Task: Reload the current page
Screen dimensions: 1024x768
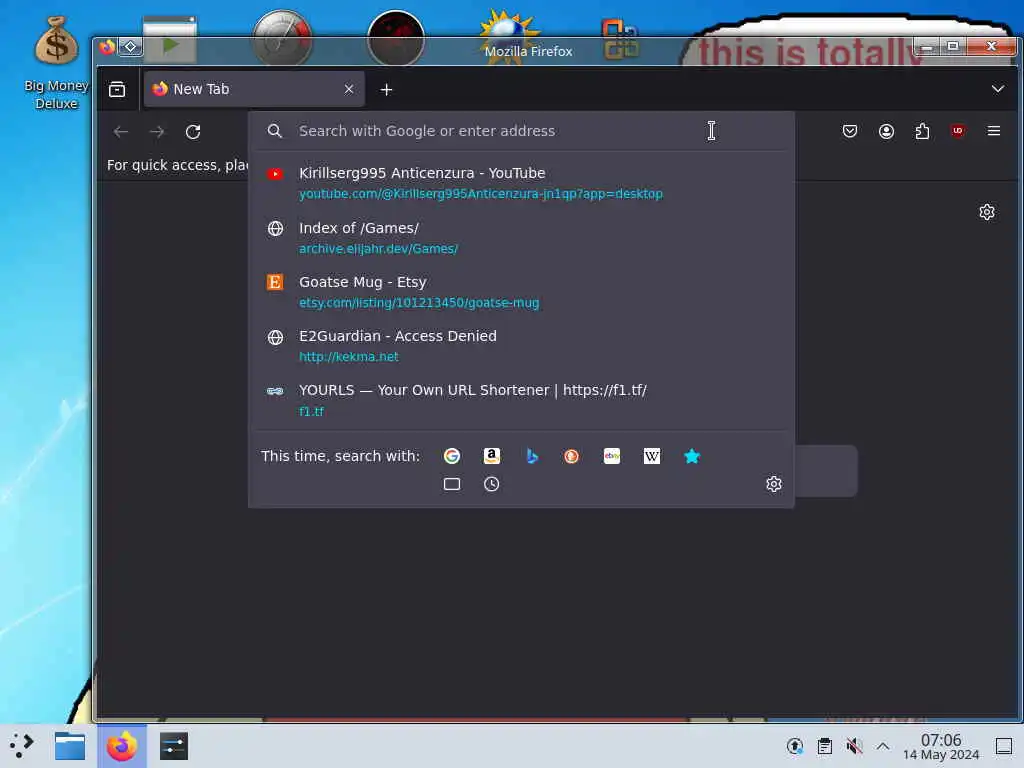Action: 193,132
